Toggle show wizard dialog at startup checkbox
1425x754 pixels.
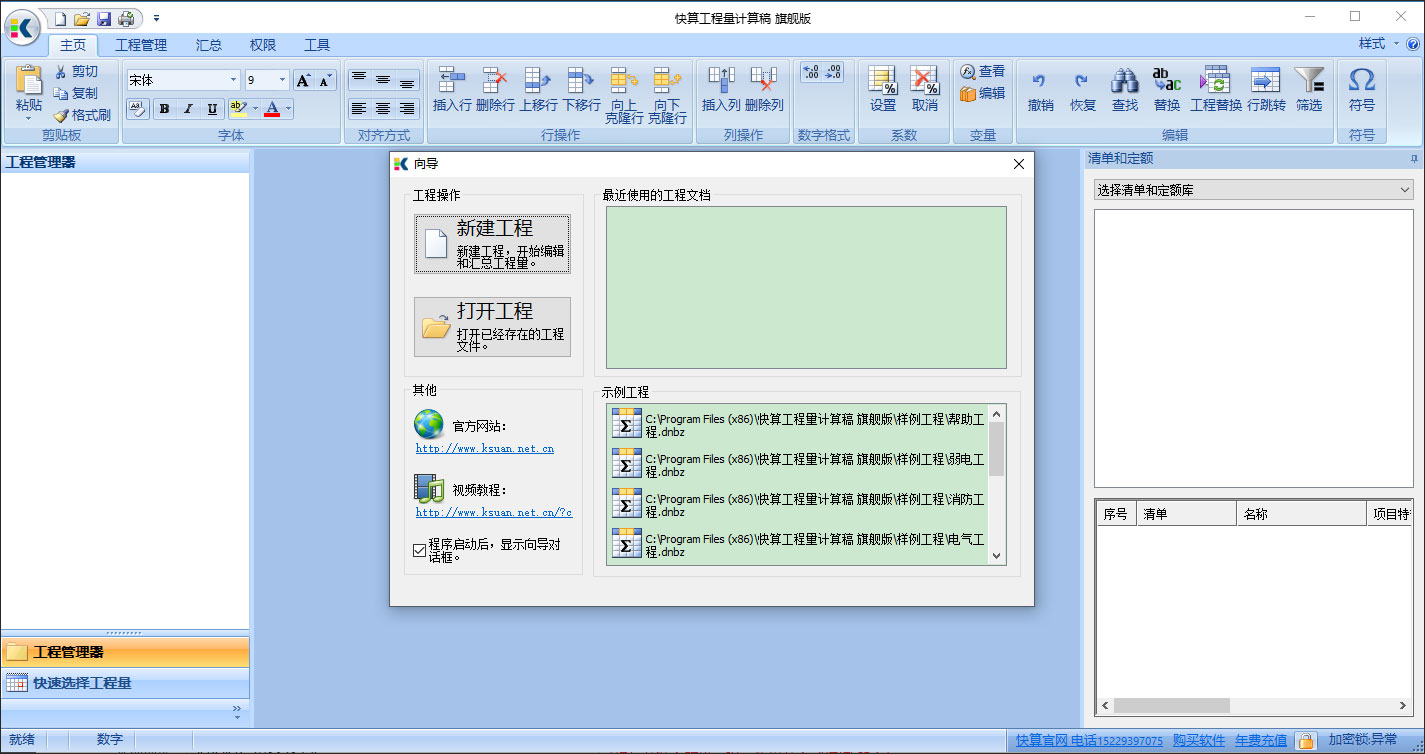(419, 550)
